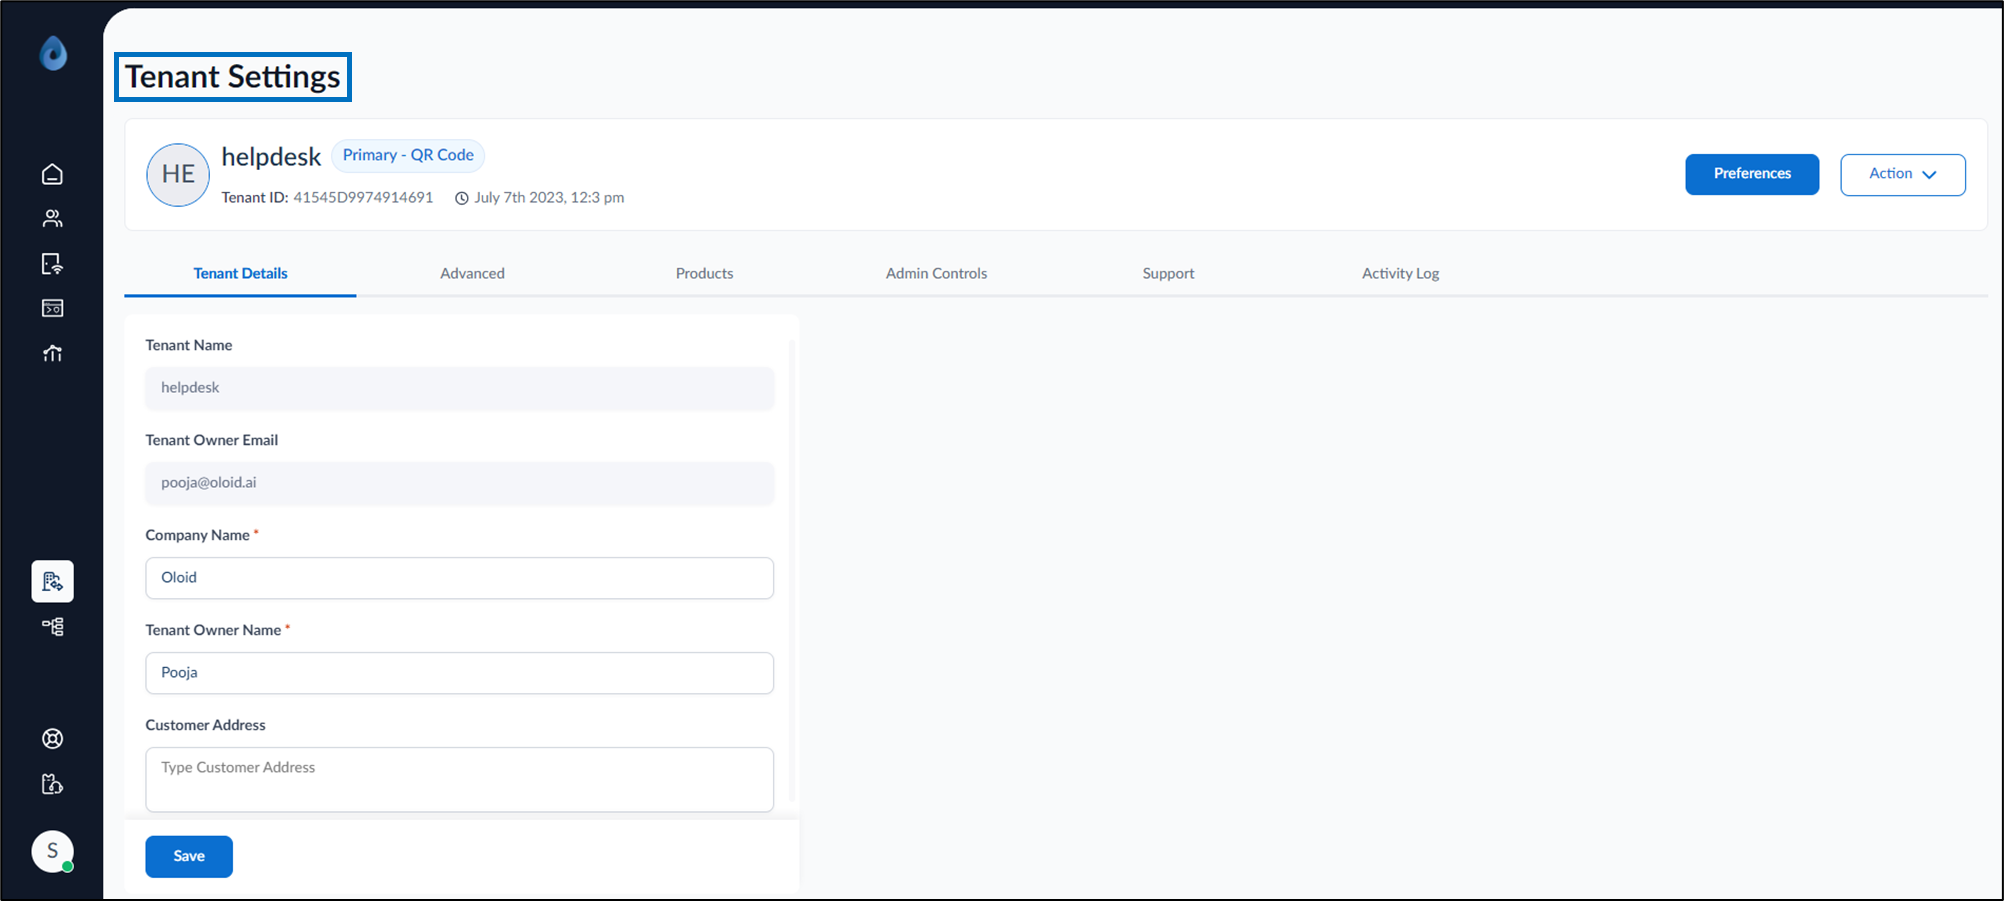
Task: Open the hierarchy tree icon in sidebar
Action: pyautogui.click(x=52, y=627)
